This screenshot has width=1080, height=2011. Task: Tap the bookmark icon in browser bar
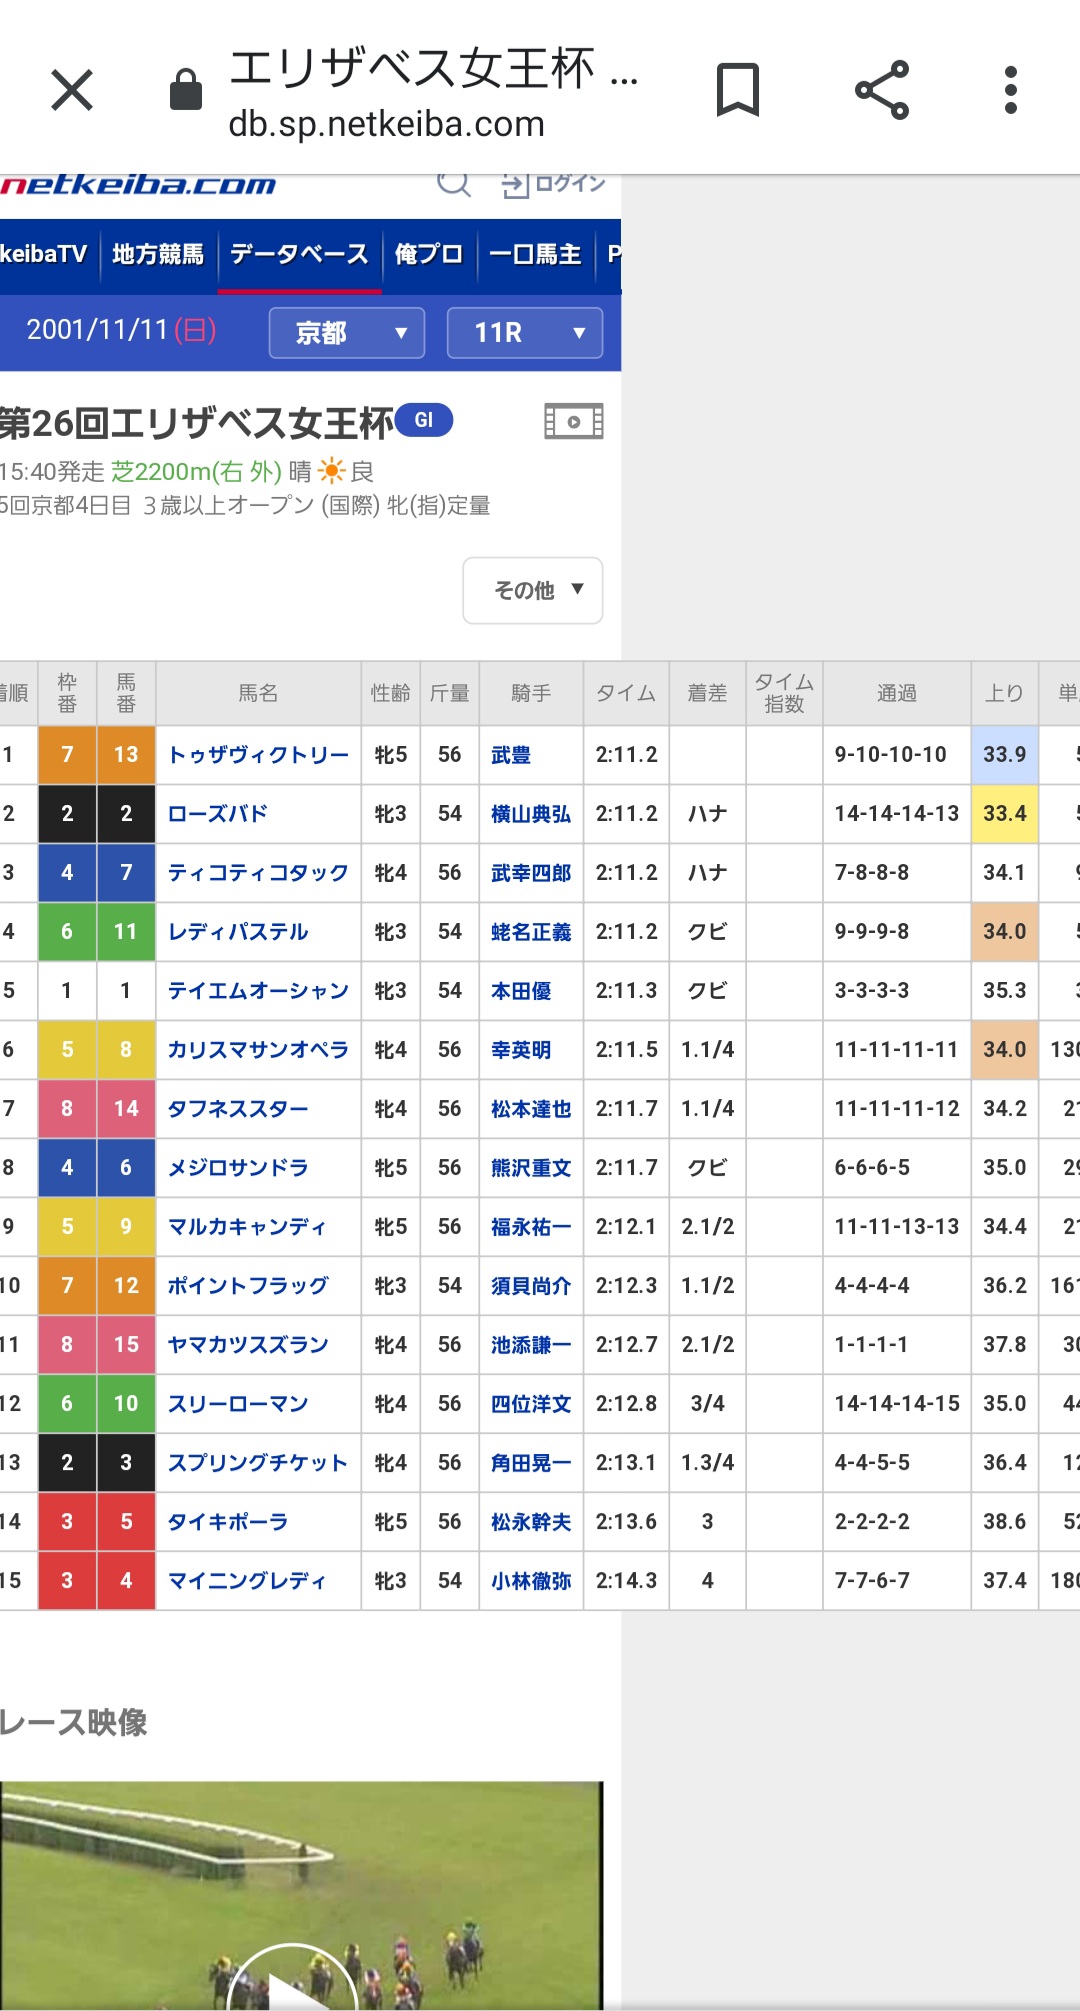[738, 91]
